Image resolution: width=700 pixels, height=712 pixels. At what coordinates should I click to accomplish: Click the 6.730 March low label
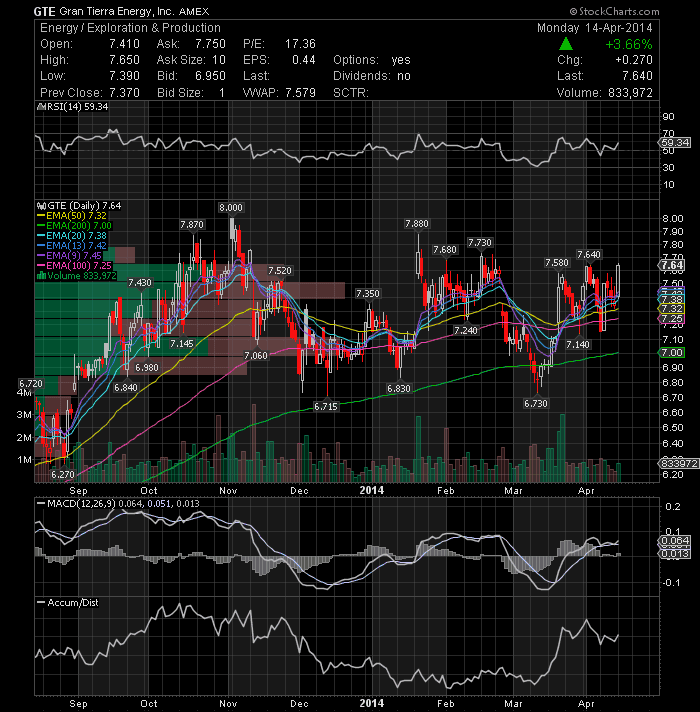click(x=536, y=403)
